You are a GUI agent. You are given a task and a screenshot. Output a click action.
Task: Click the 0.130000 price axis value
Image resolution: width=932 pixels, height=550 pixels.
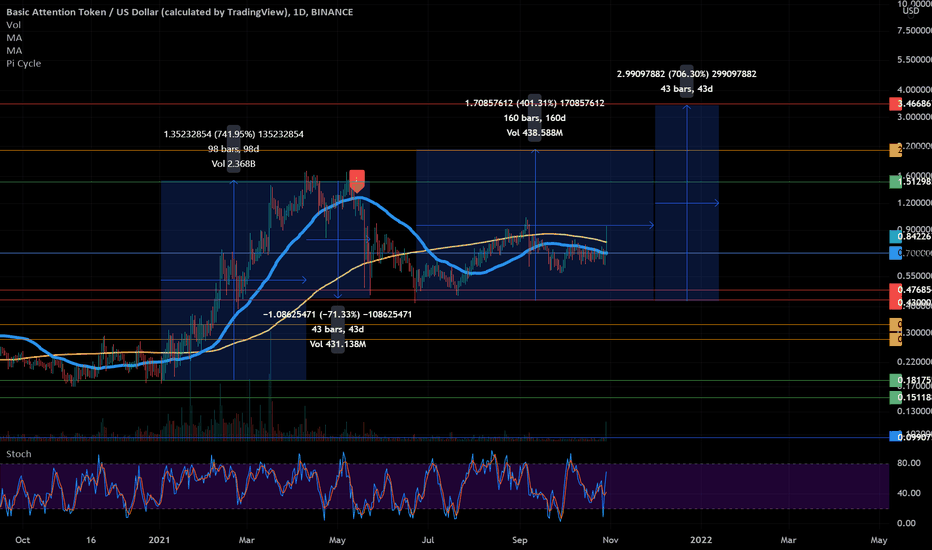click(914, 411)
